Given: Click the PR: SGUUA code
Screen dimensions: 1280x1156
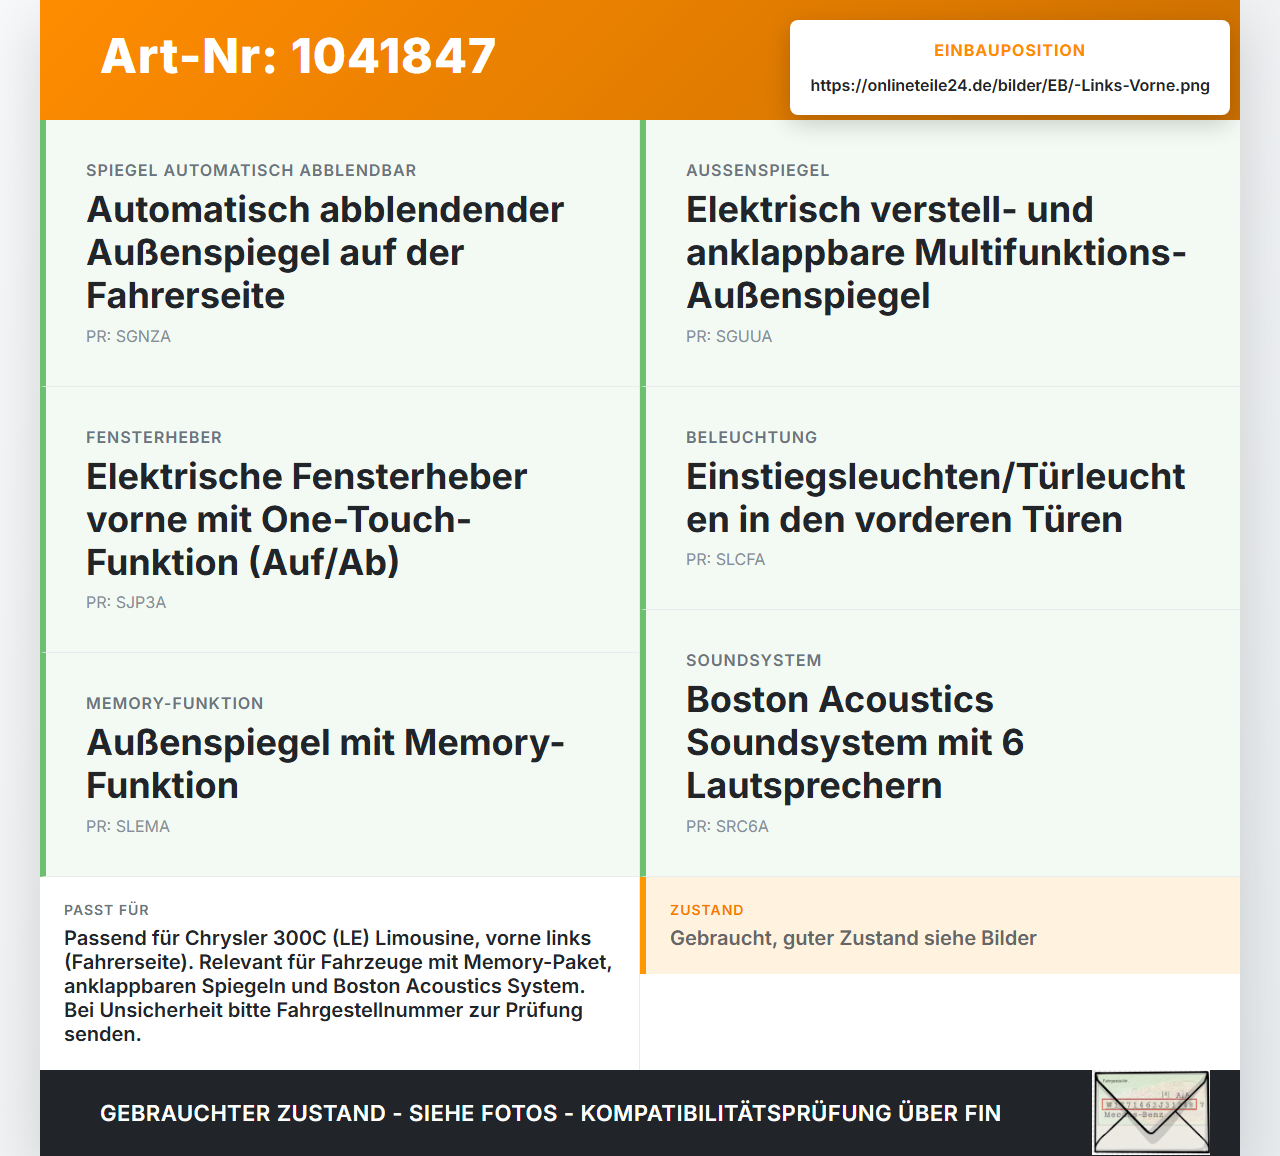Looking at the screenshot, I should [x=729, y=337].
